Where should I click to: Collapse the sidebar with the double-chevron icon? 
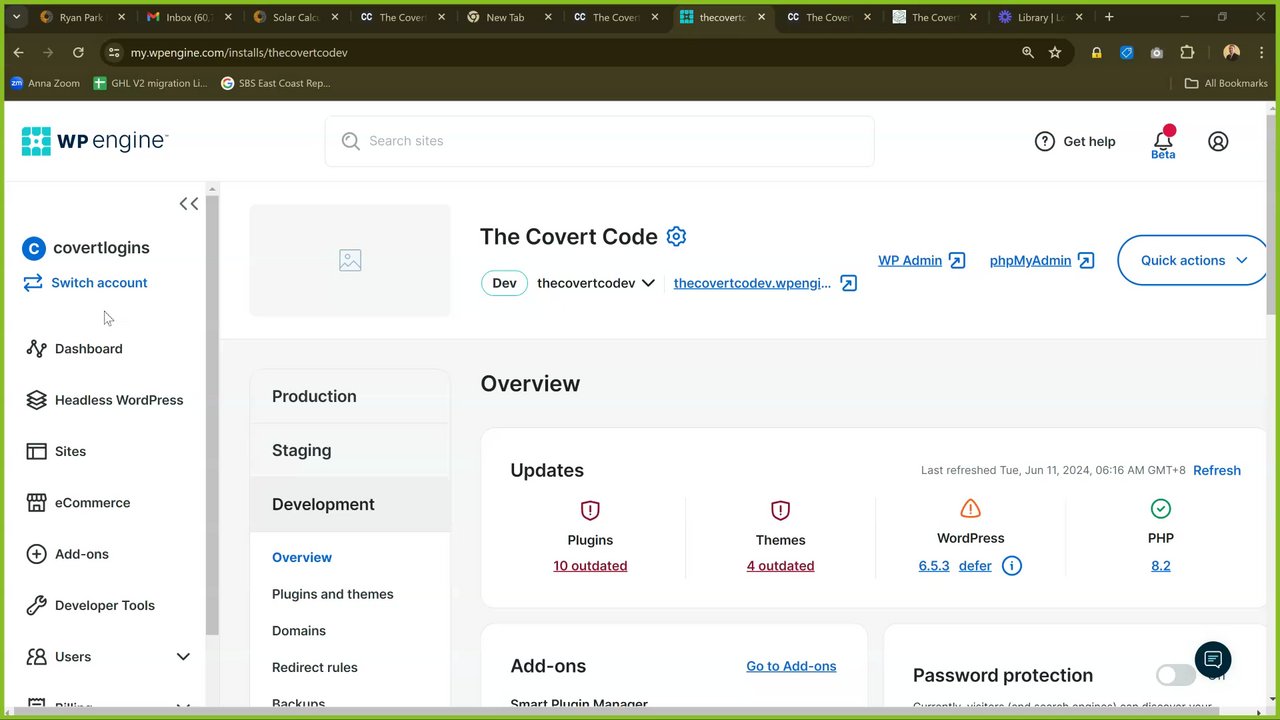pyautogui.click(x=189, y=204)
